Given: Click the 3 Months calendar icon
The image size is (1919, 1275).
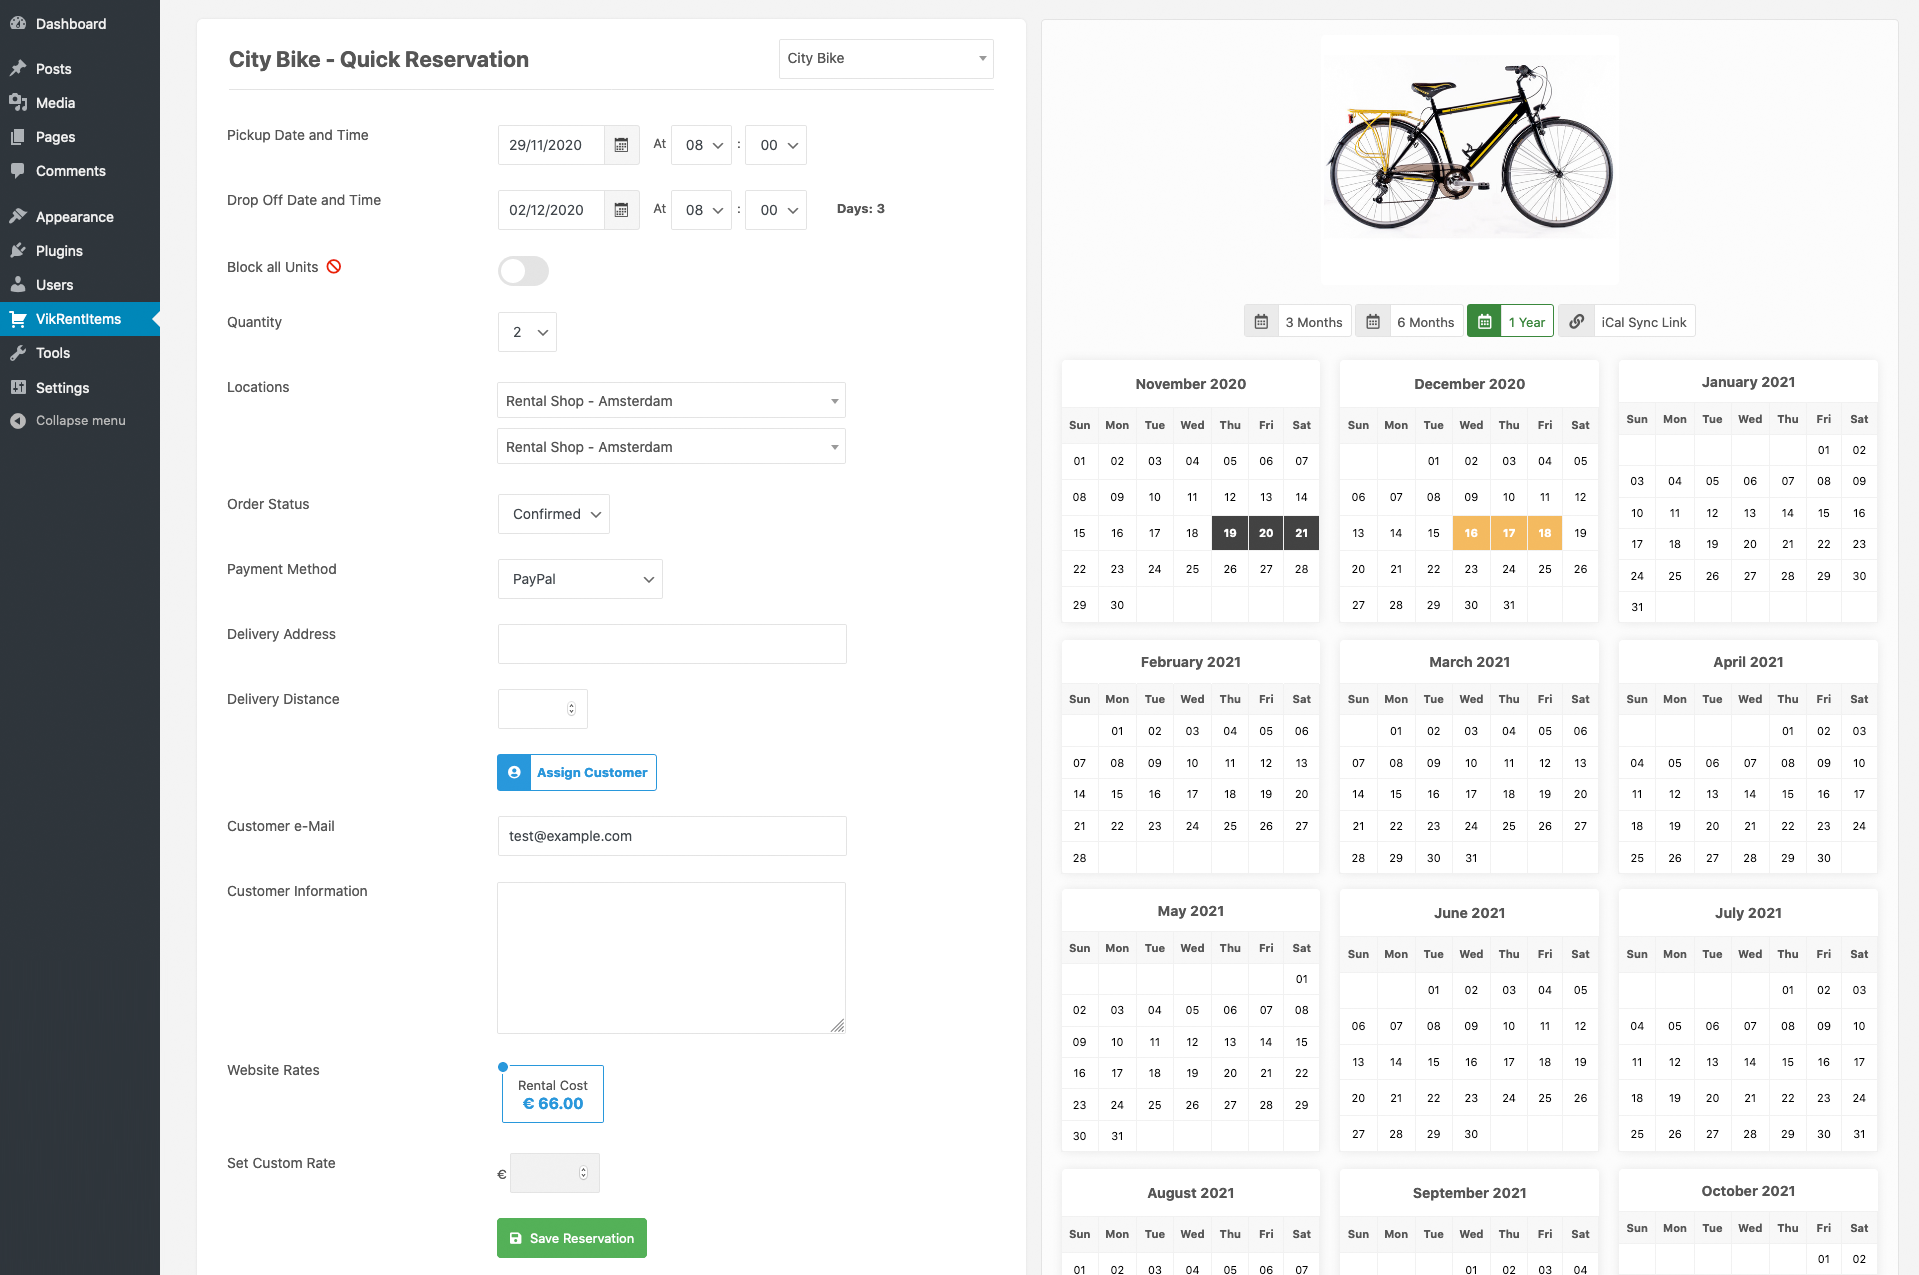Looking at the screenshot, I should point(1261,322).
